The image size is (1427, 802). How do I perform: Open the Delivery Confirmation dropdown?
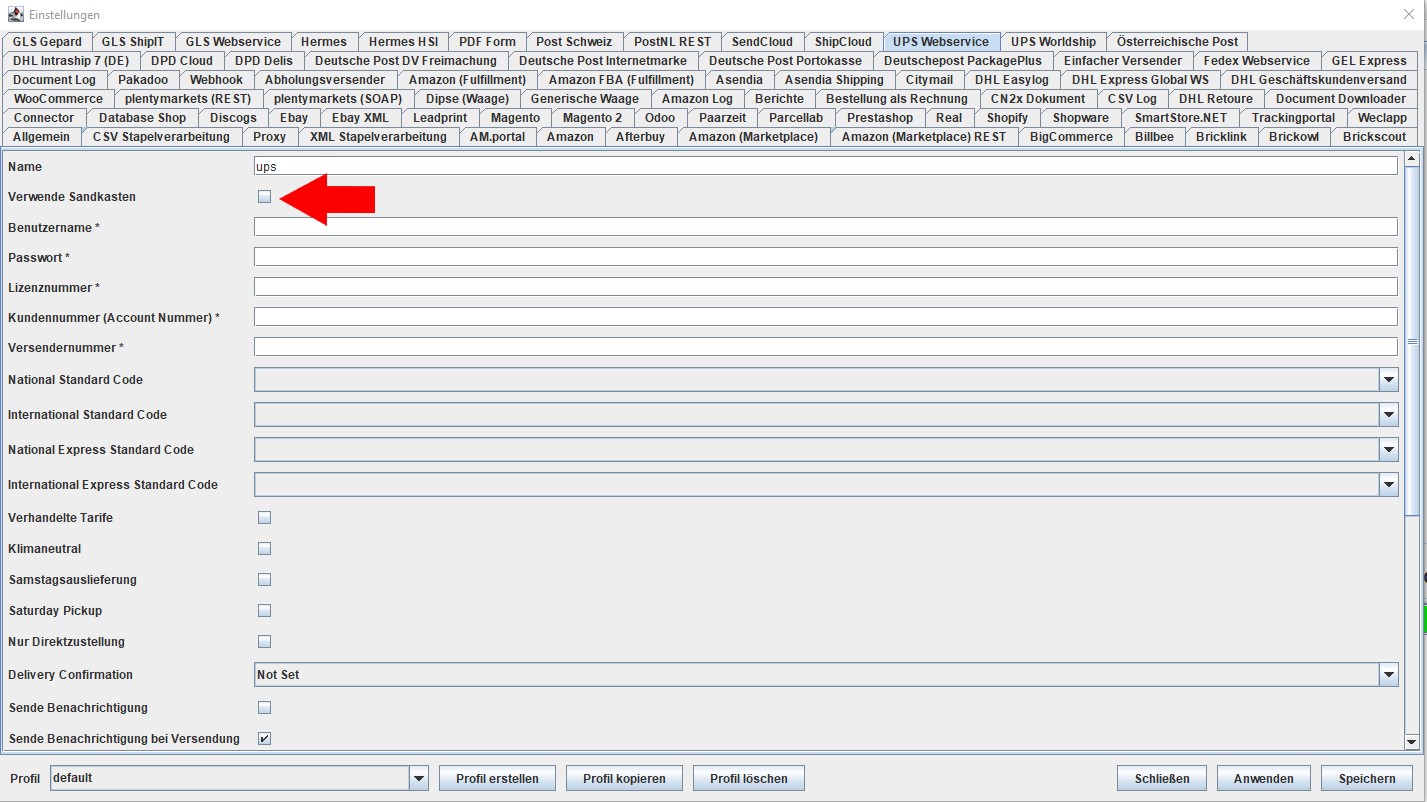pyautogui.click(x=1388, y=675)
